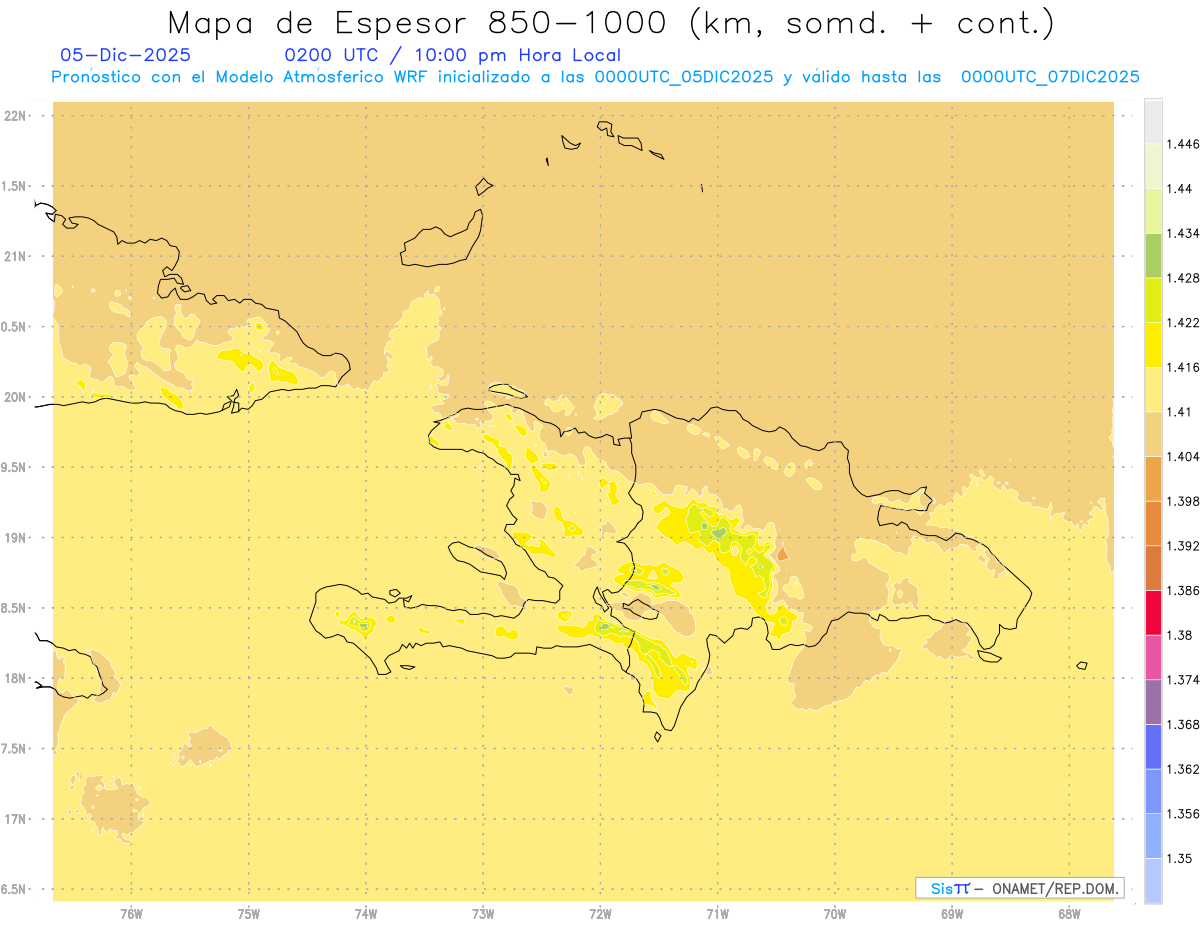Click the latitude label "20N"
1200x927 pixels.
(x=15, y=397)
